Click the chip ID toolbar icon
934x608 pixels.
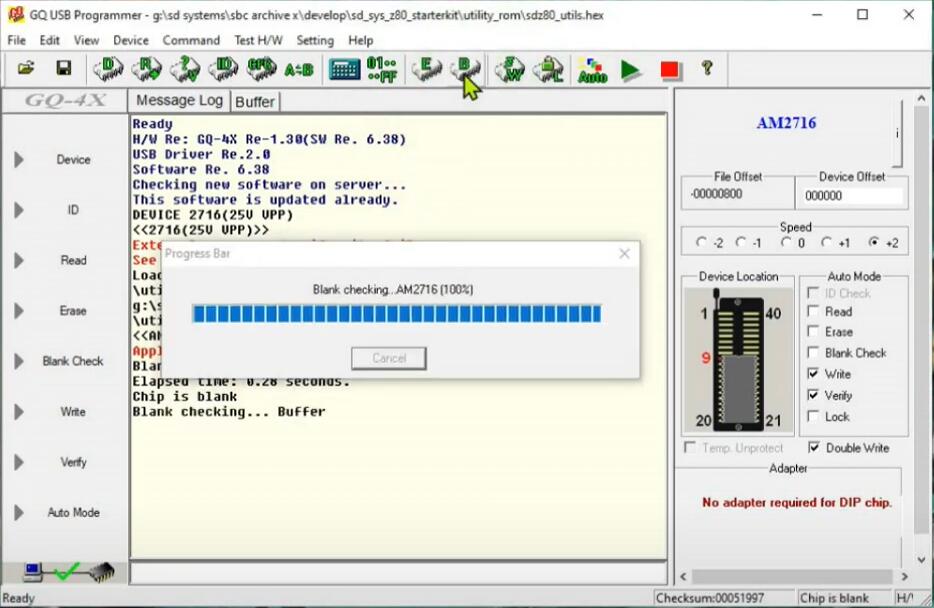click(x=223, y=69)
